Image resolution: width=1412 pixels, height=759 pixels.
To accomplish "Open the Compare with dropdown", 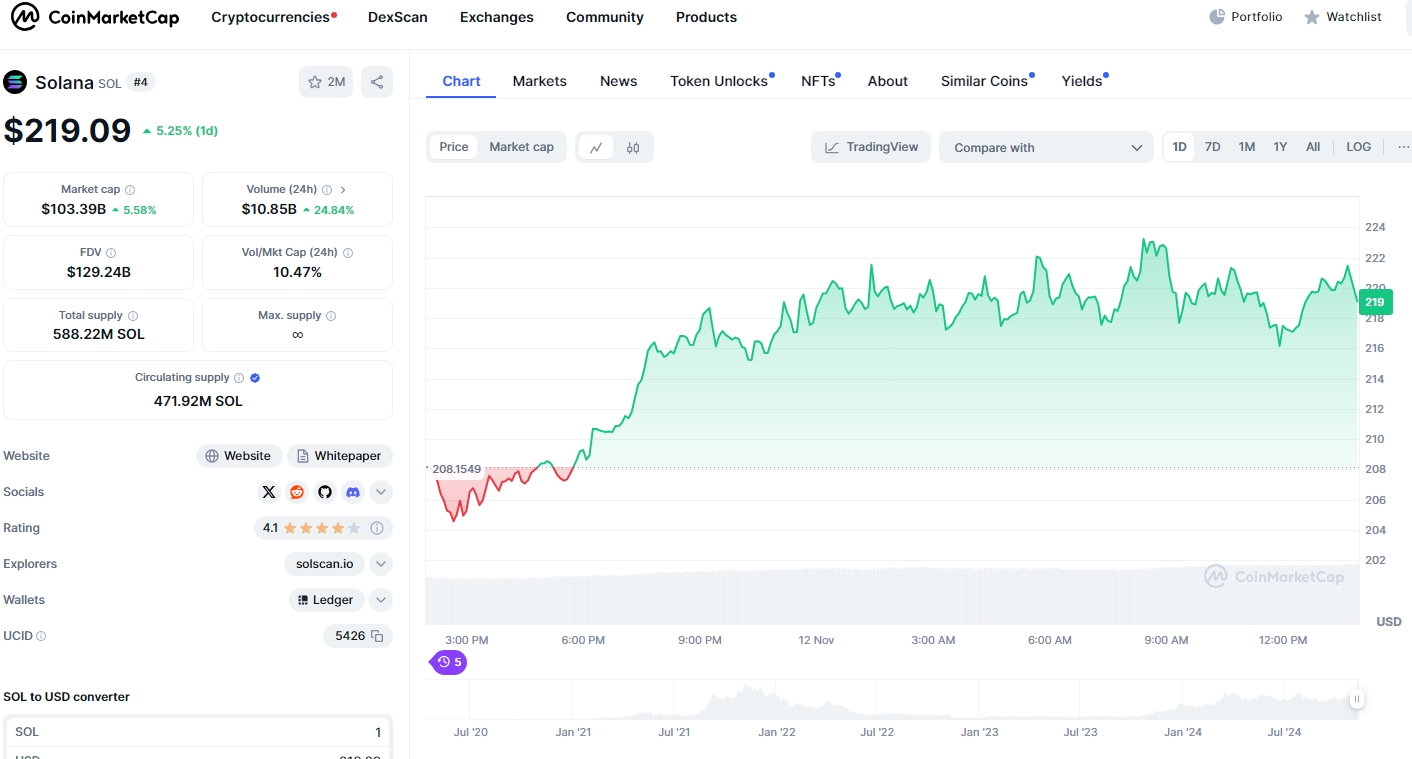I will pos(1047,147).
